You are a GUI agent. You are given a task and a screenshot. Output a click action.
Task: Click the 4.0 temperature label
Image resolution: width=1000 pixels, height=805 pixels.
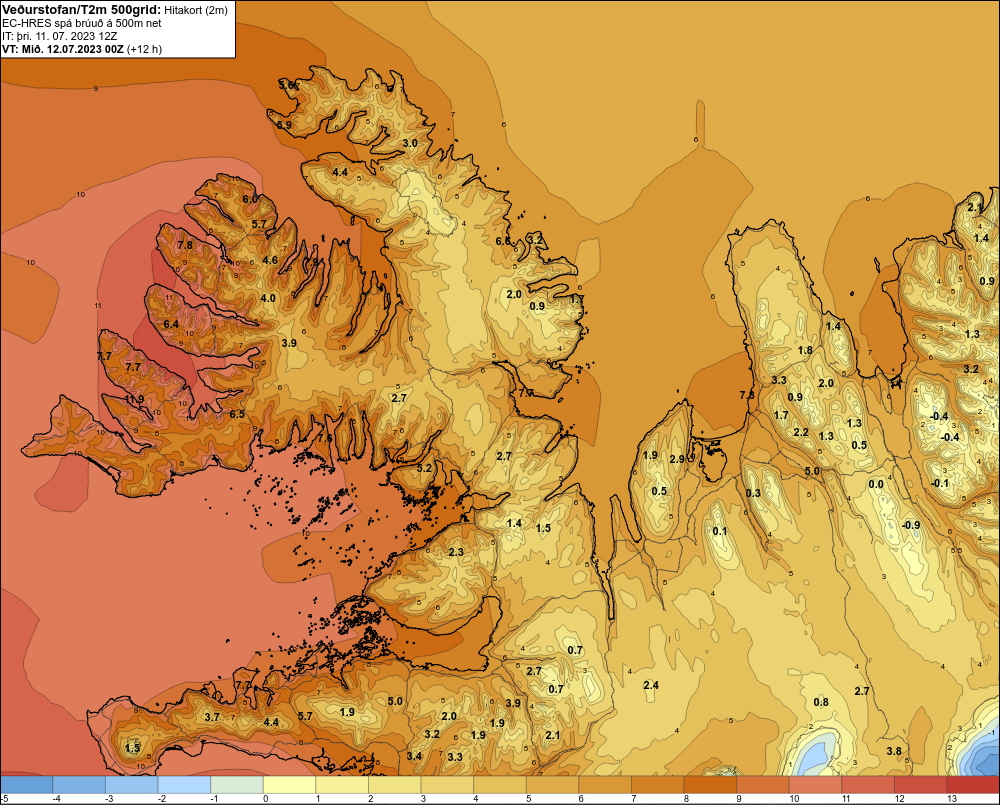click(x=268, y=298)
